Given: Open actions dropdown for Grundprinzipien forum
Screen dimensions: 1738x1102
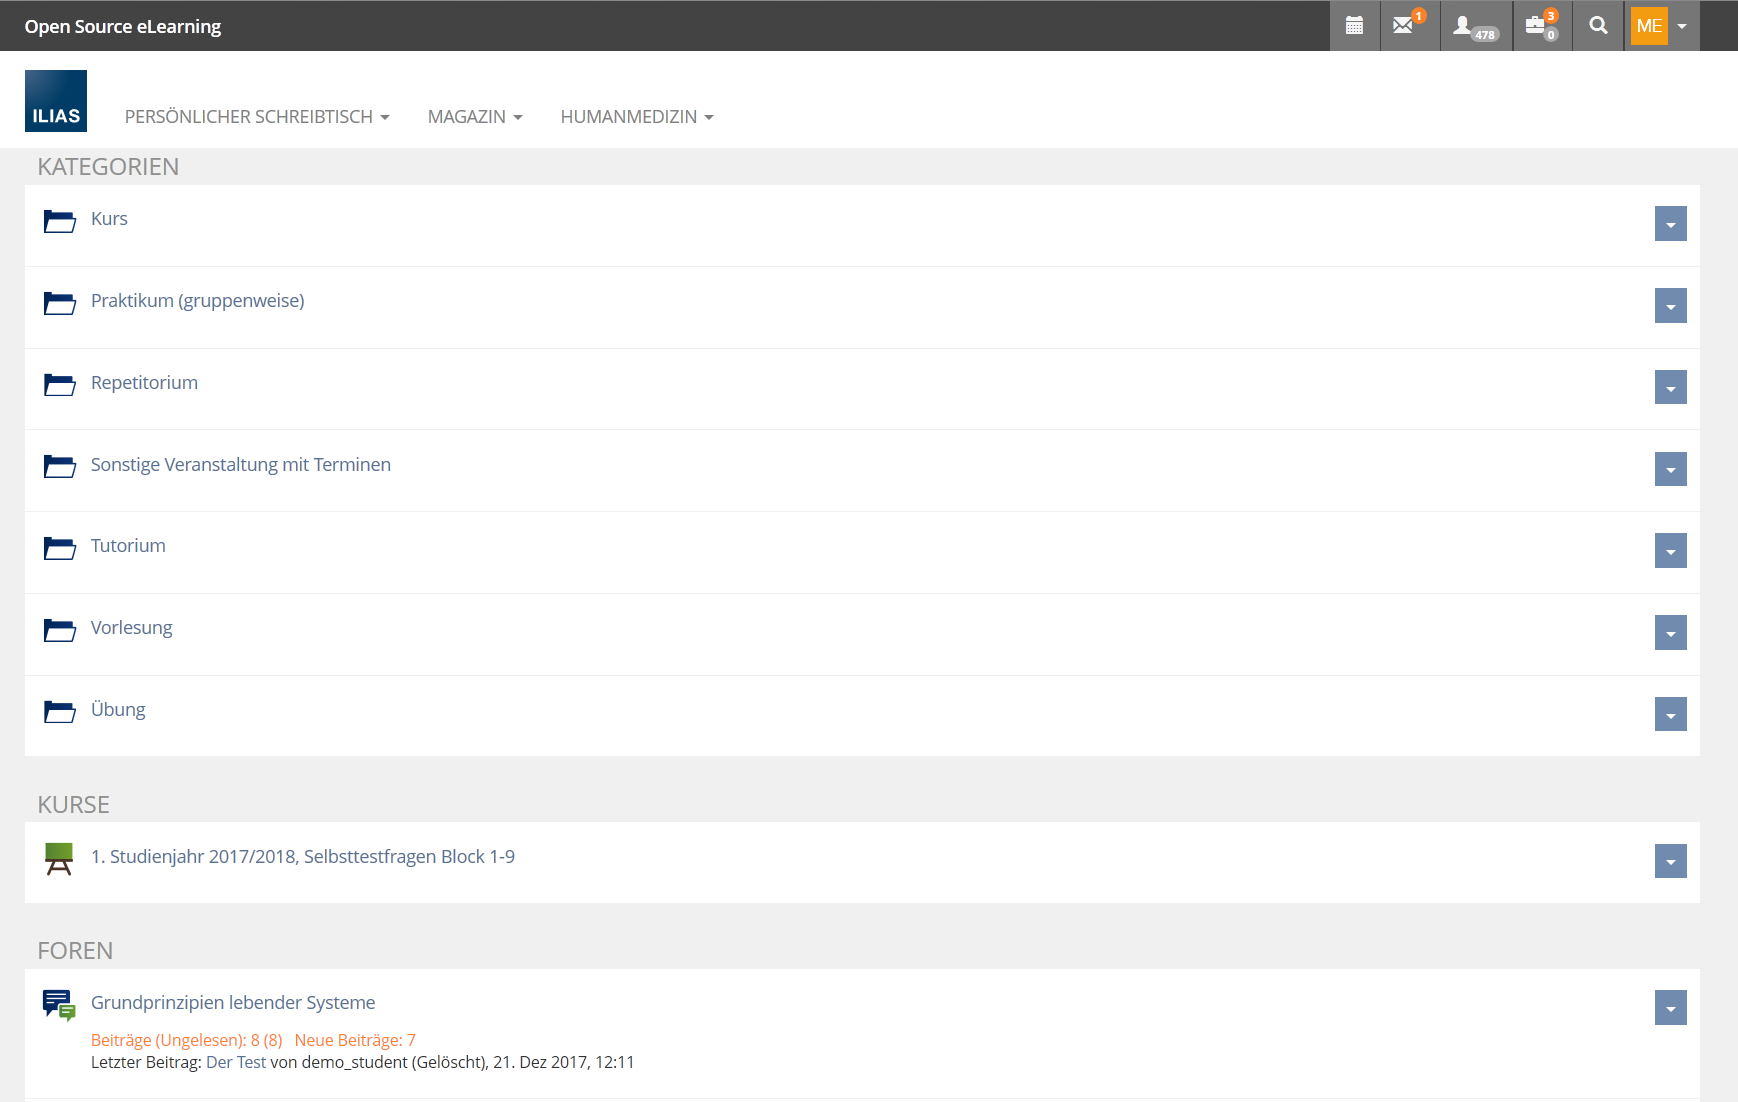Looking at the screenshot, I should point(1670,1008).
